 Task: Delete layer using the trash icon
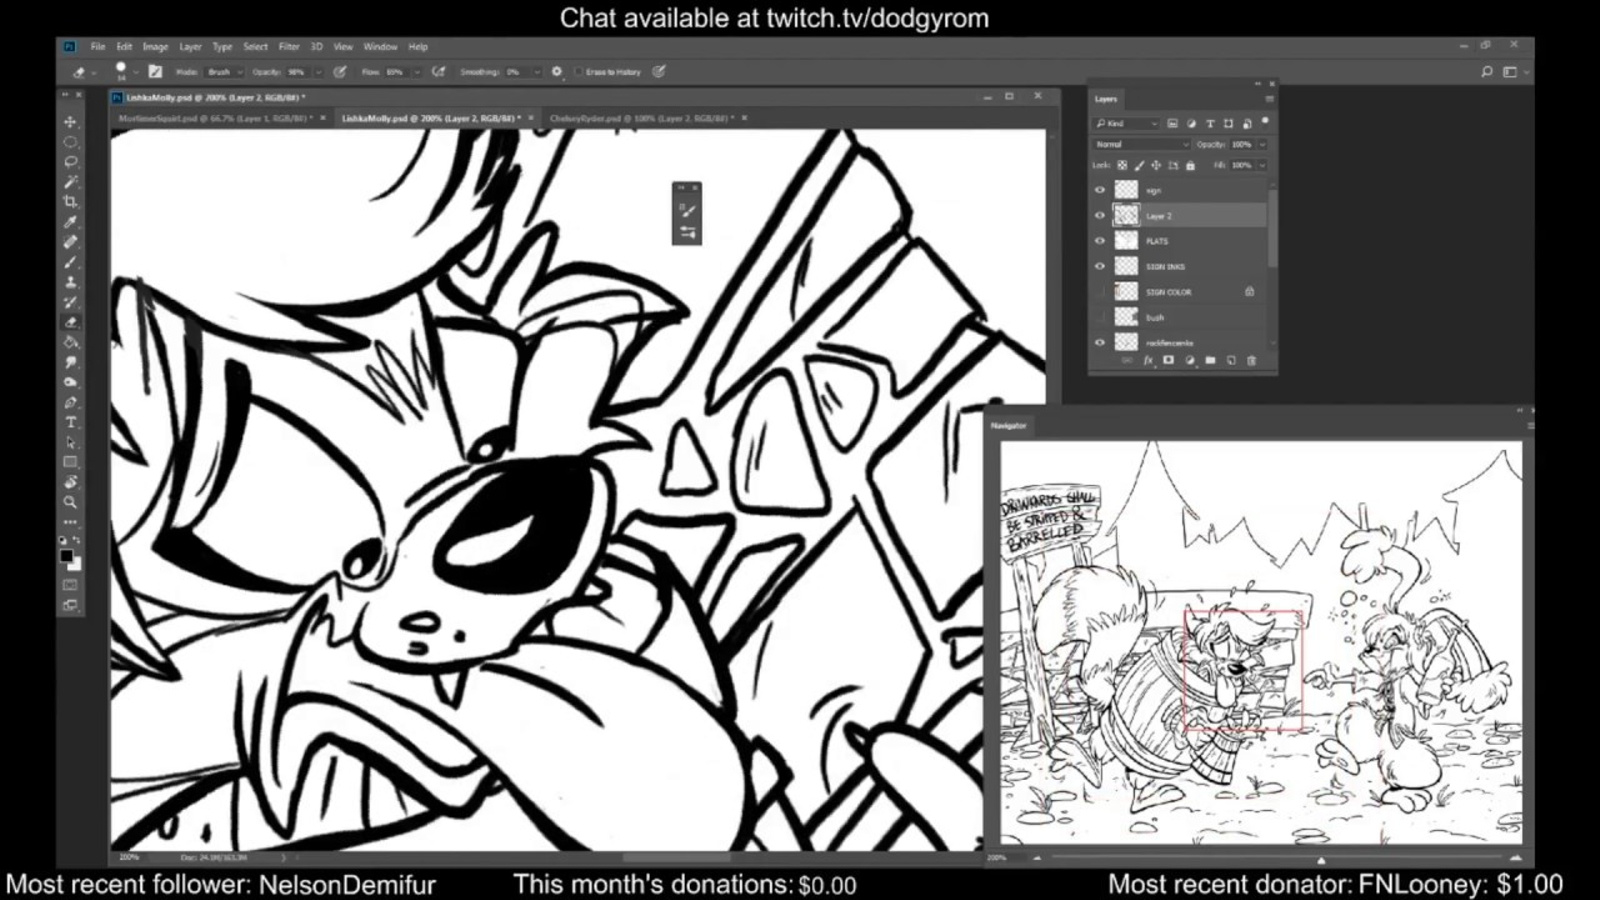tap(1251, 361)
